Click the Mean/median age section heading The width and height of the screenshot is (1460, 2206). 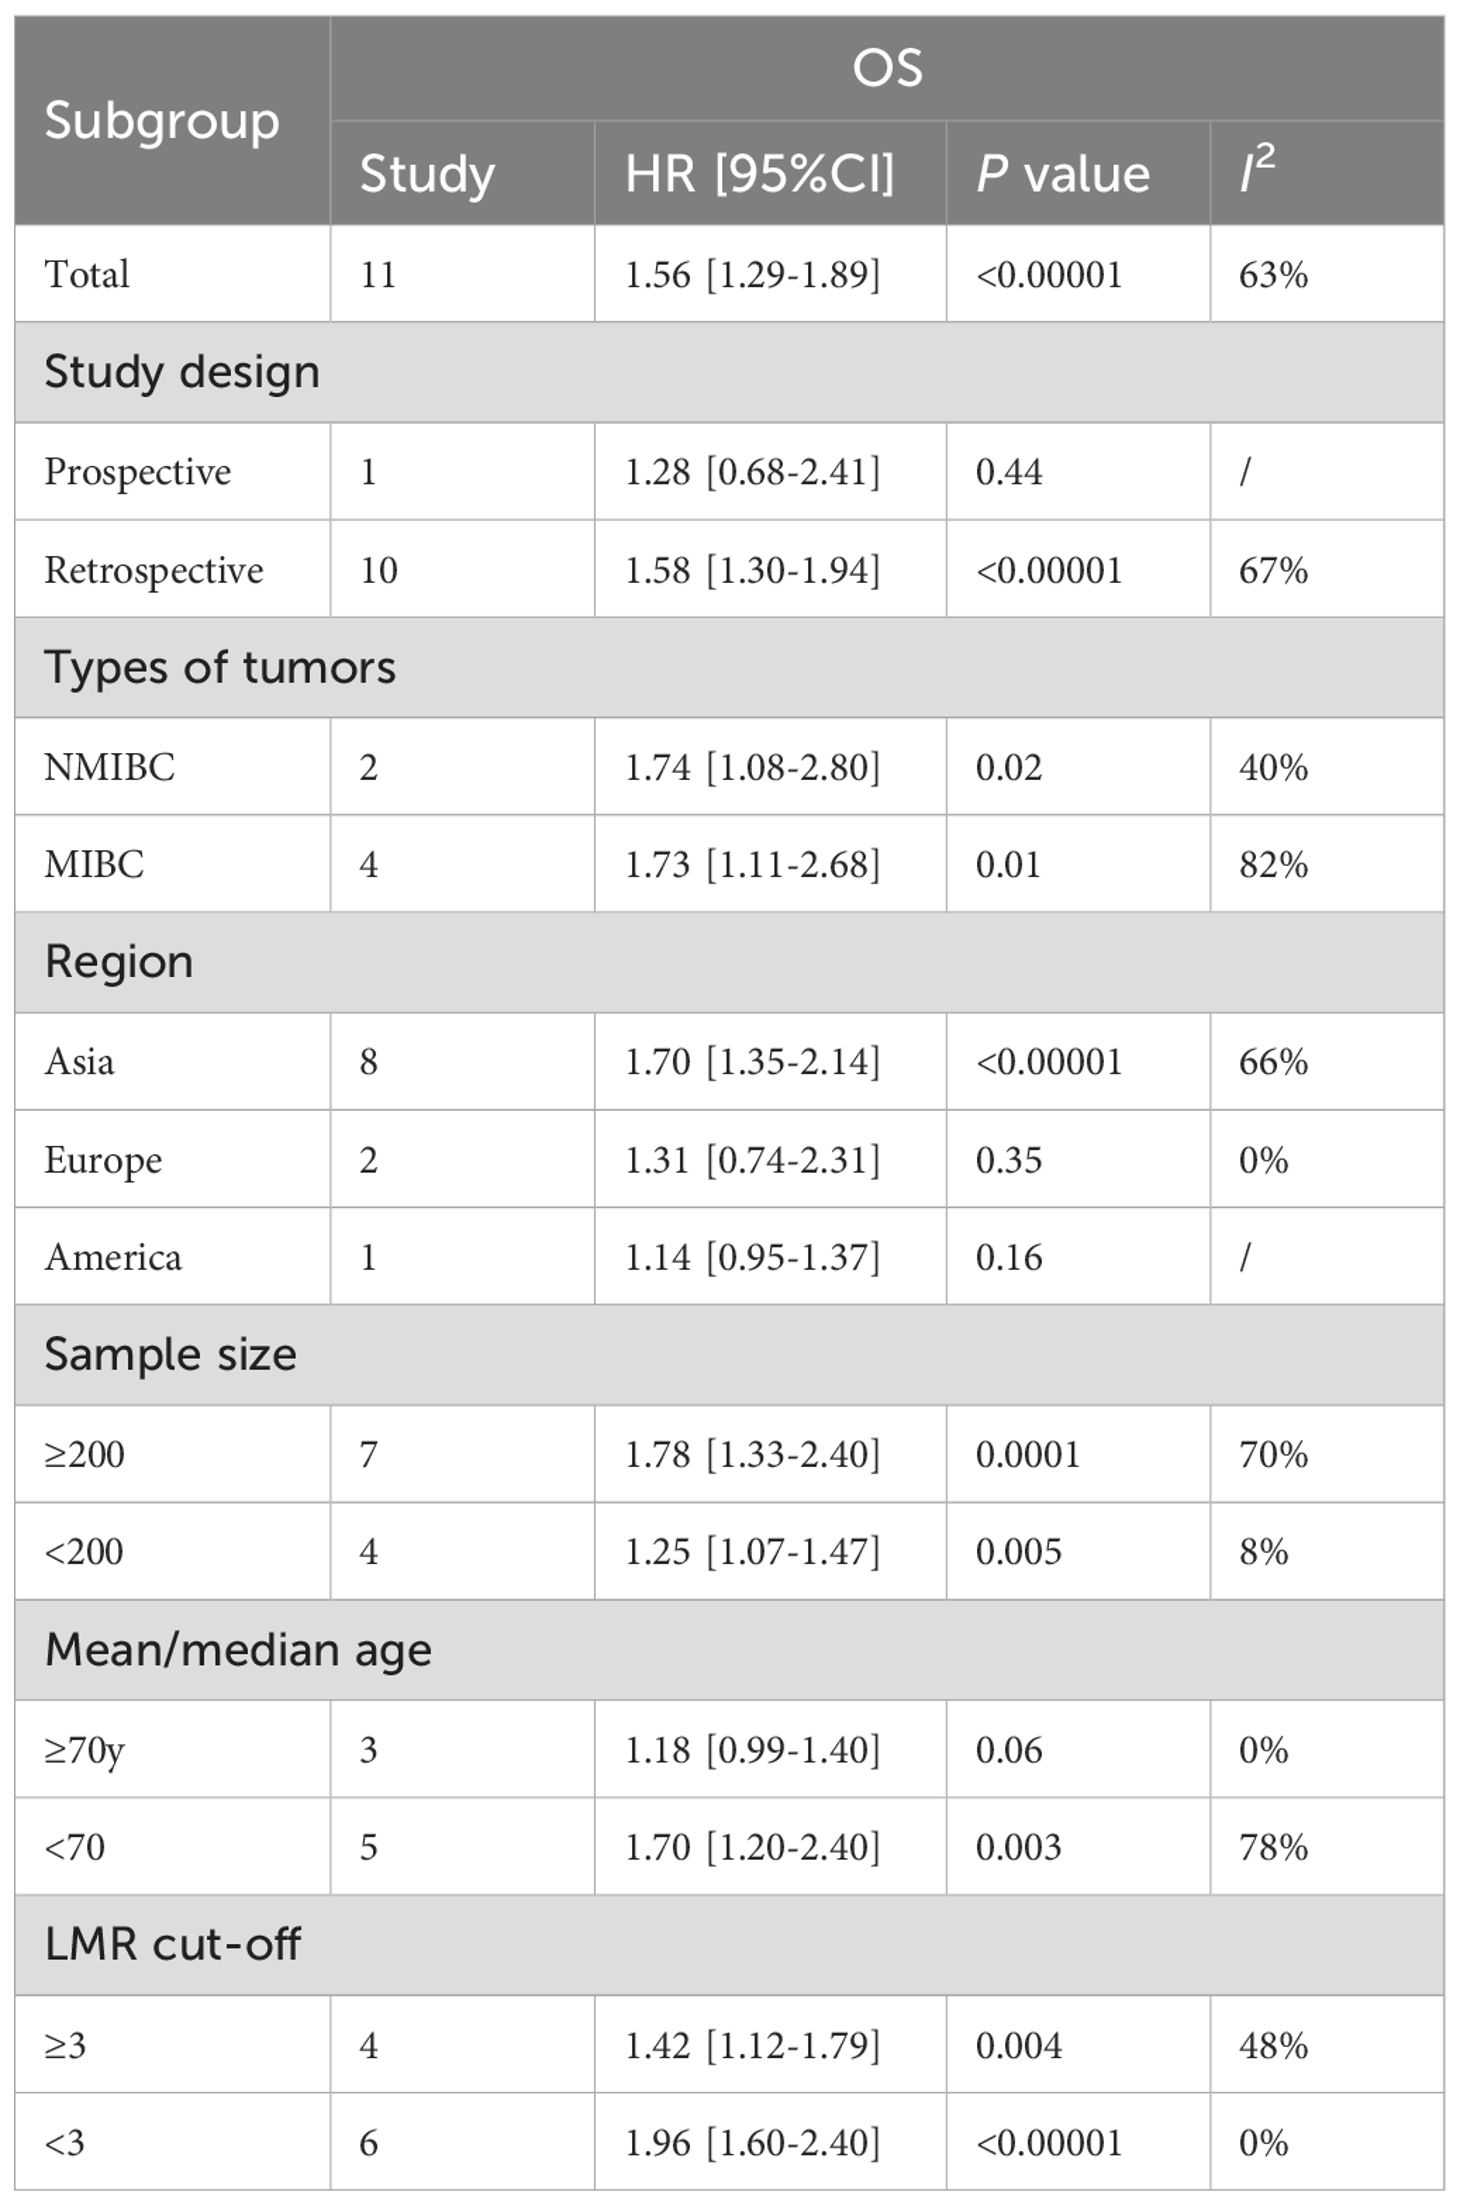pyautogui.click(x=238, y=1650)
